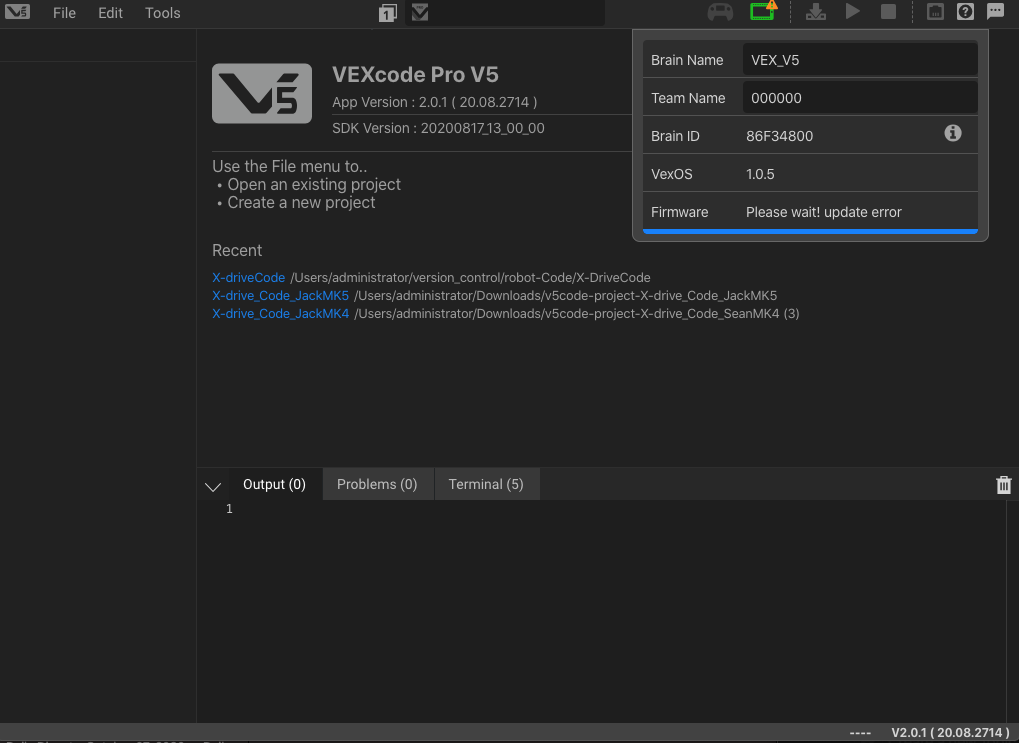The image size is (1019, 743).
Task: Collapse the output panel with chevron
Action: 213,486
